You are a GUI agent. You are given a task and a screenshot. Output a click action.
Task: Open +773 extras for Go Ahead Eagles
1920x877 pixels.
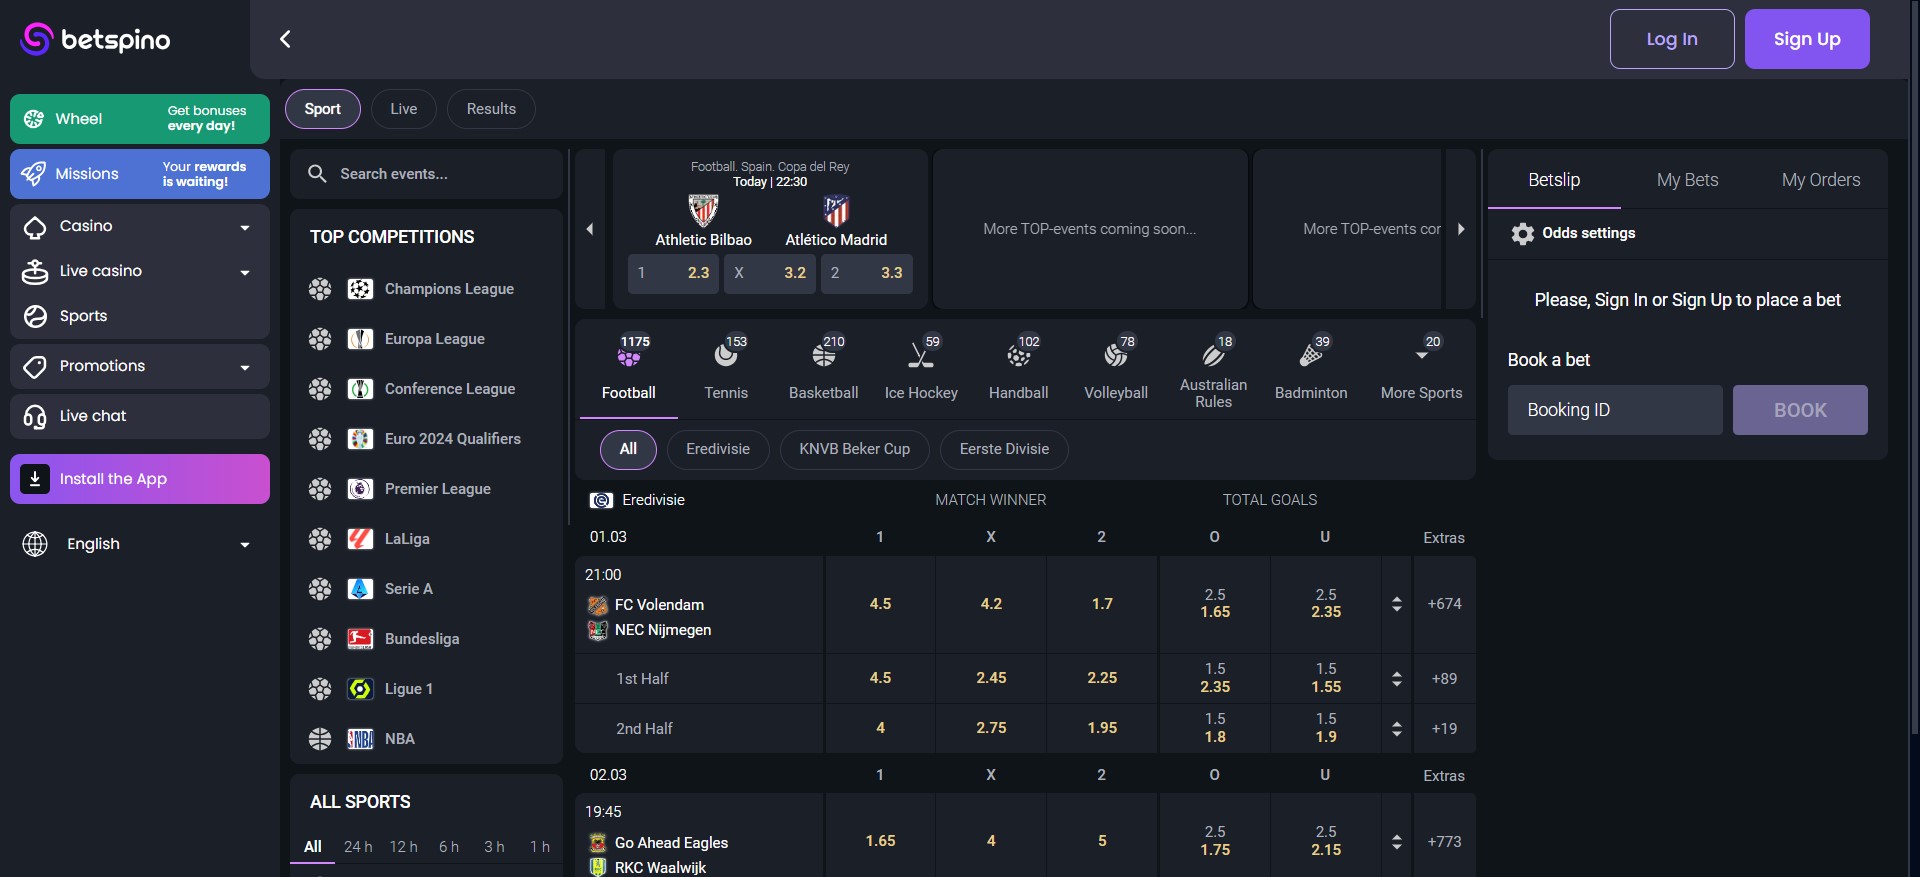pyautogui.click(x=1444, y=842)
